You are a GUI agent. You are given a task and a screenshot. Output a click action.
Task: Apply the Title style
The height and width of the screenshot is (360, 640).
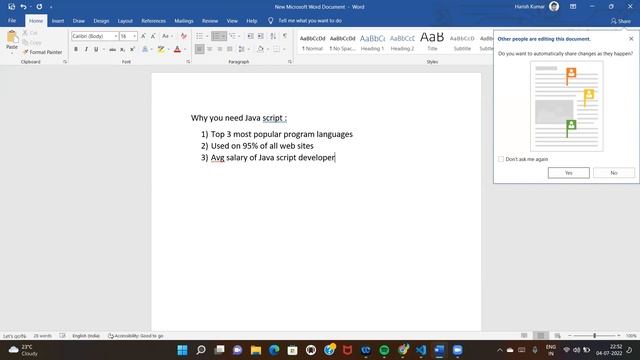(432, 42)
